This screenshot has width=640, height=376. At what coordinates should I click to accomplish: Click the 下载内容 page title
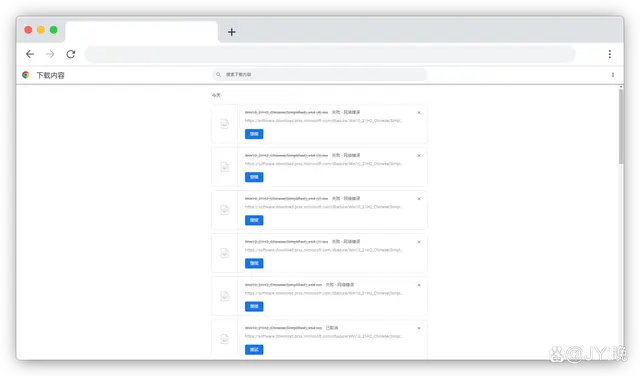(50, 75)
